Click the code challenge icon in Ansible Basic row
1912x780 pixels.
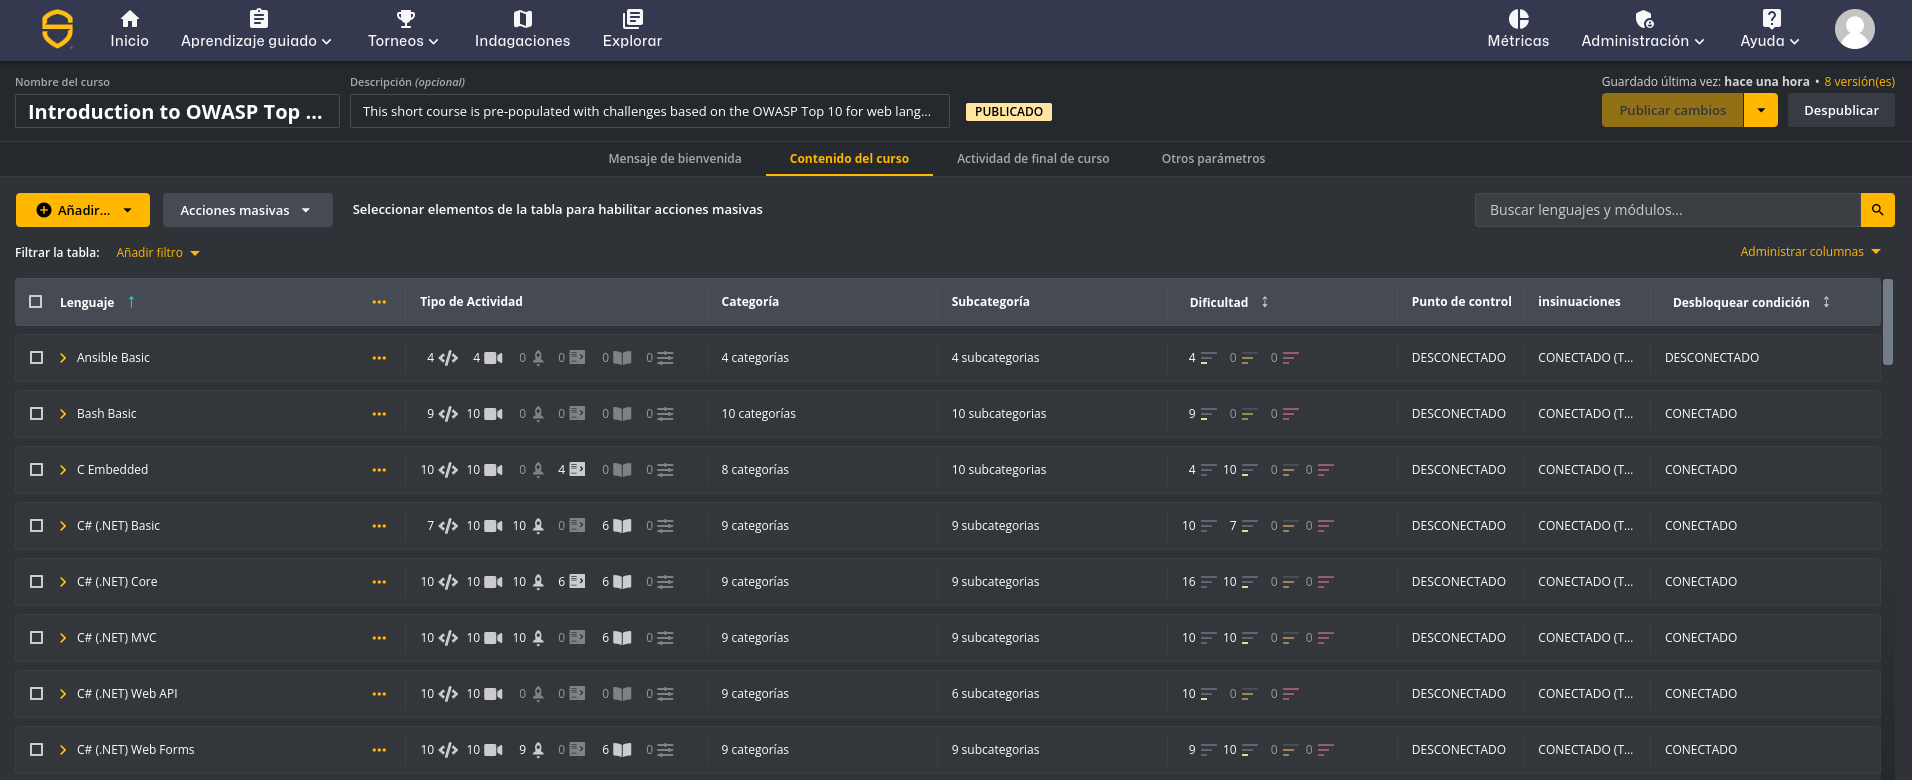[x=448, y=358]
